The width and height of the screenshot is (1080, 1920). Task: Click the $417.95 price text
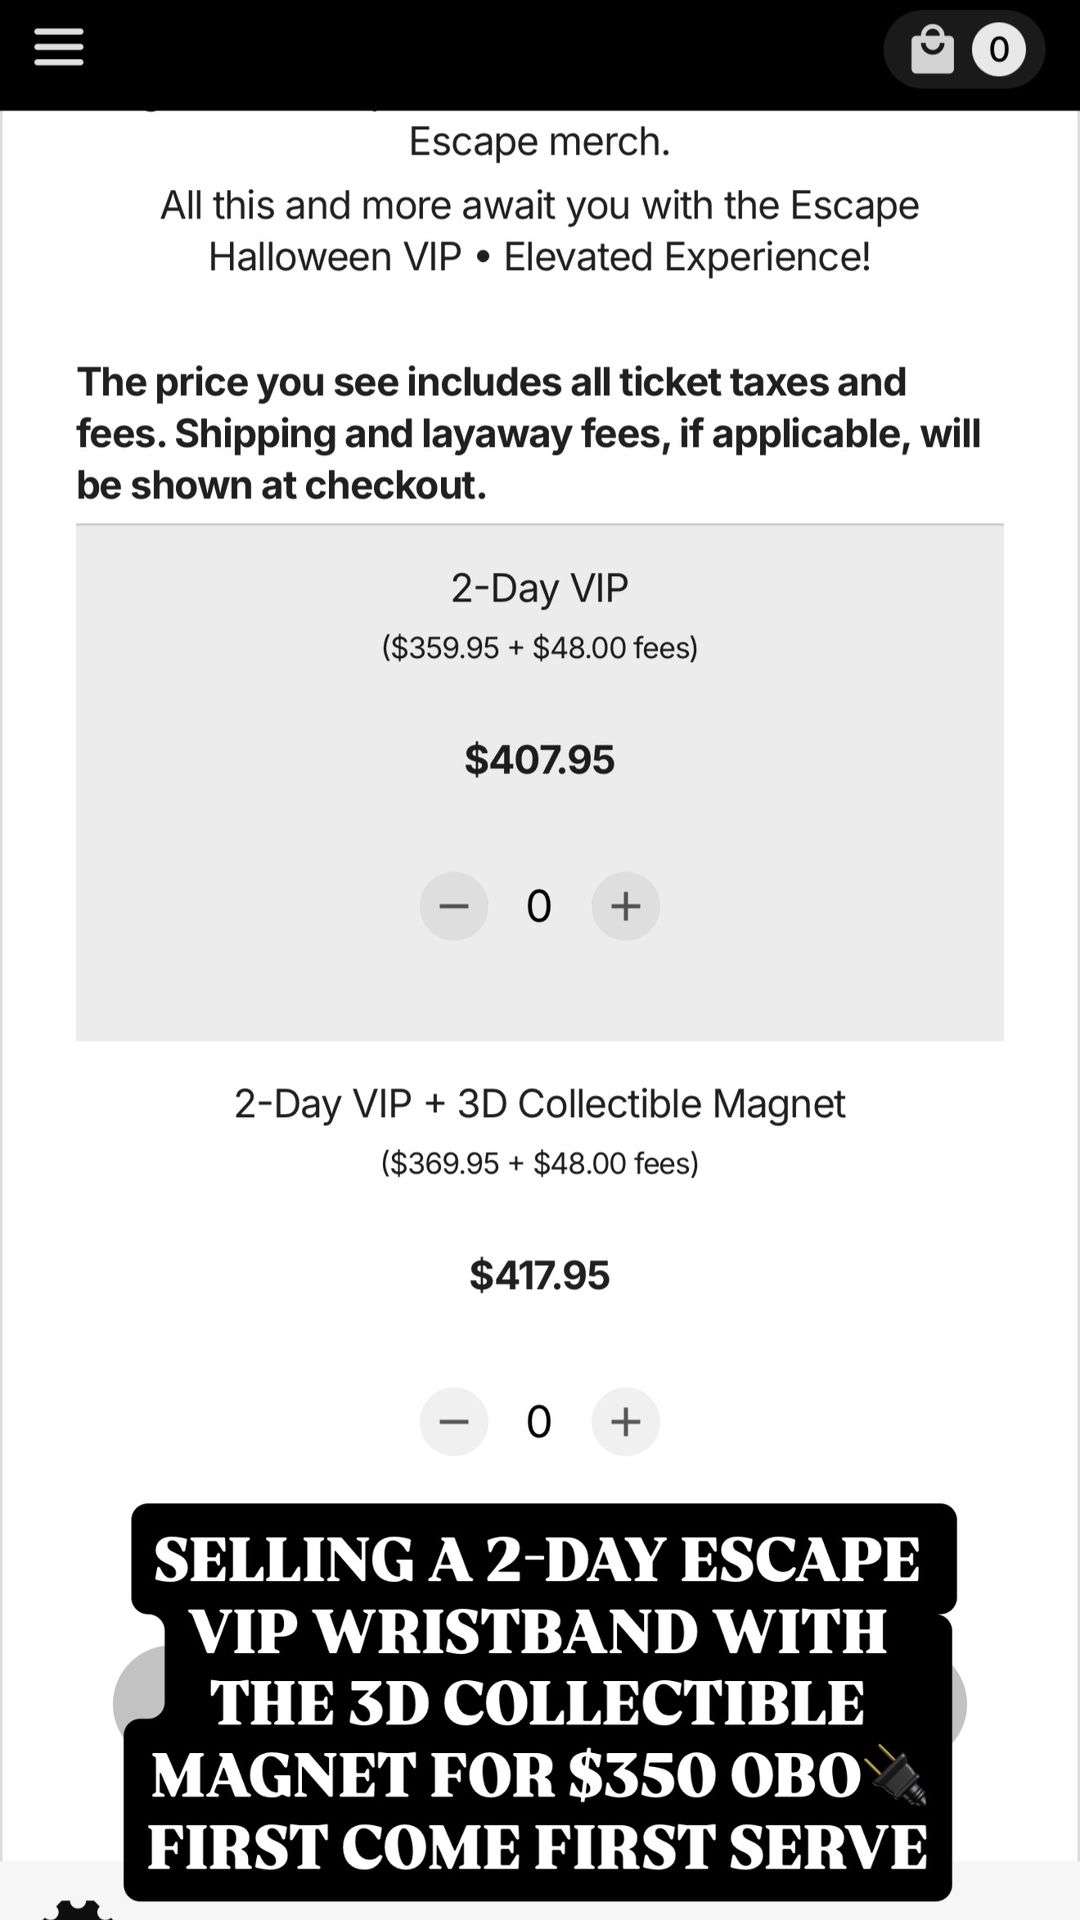(x=539, y=1275)
